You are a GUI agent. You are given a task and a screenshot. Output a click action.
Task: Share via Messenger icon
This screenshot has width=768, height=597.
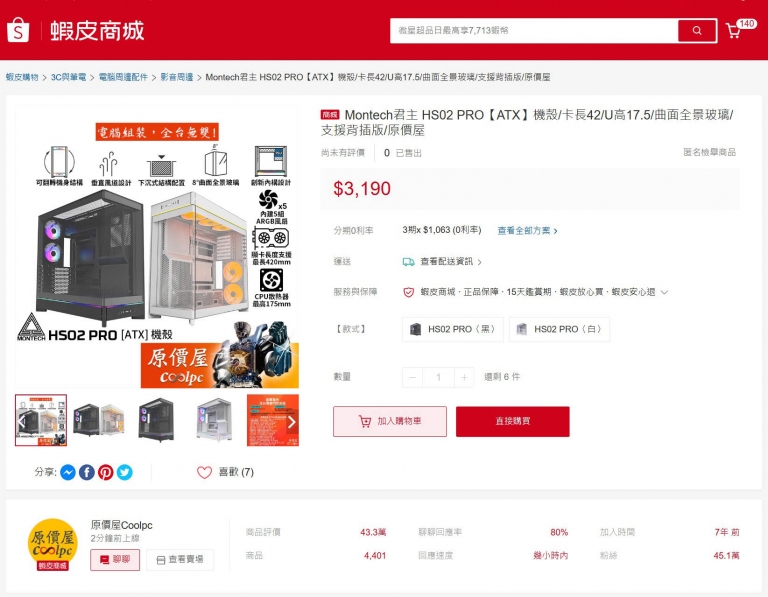click(68, 472)
